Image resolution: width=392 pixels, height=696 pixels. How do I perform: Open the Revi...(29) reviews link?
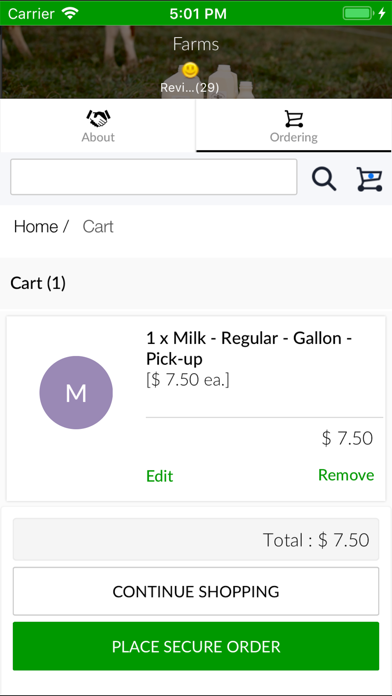tap(190, 87)
